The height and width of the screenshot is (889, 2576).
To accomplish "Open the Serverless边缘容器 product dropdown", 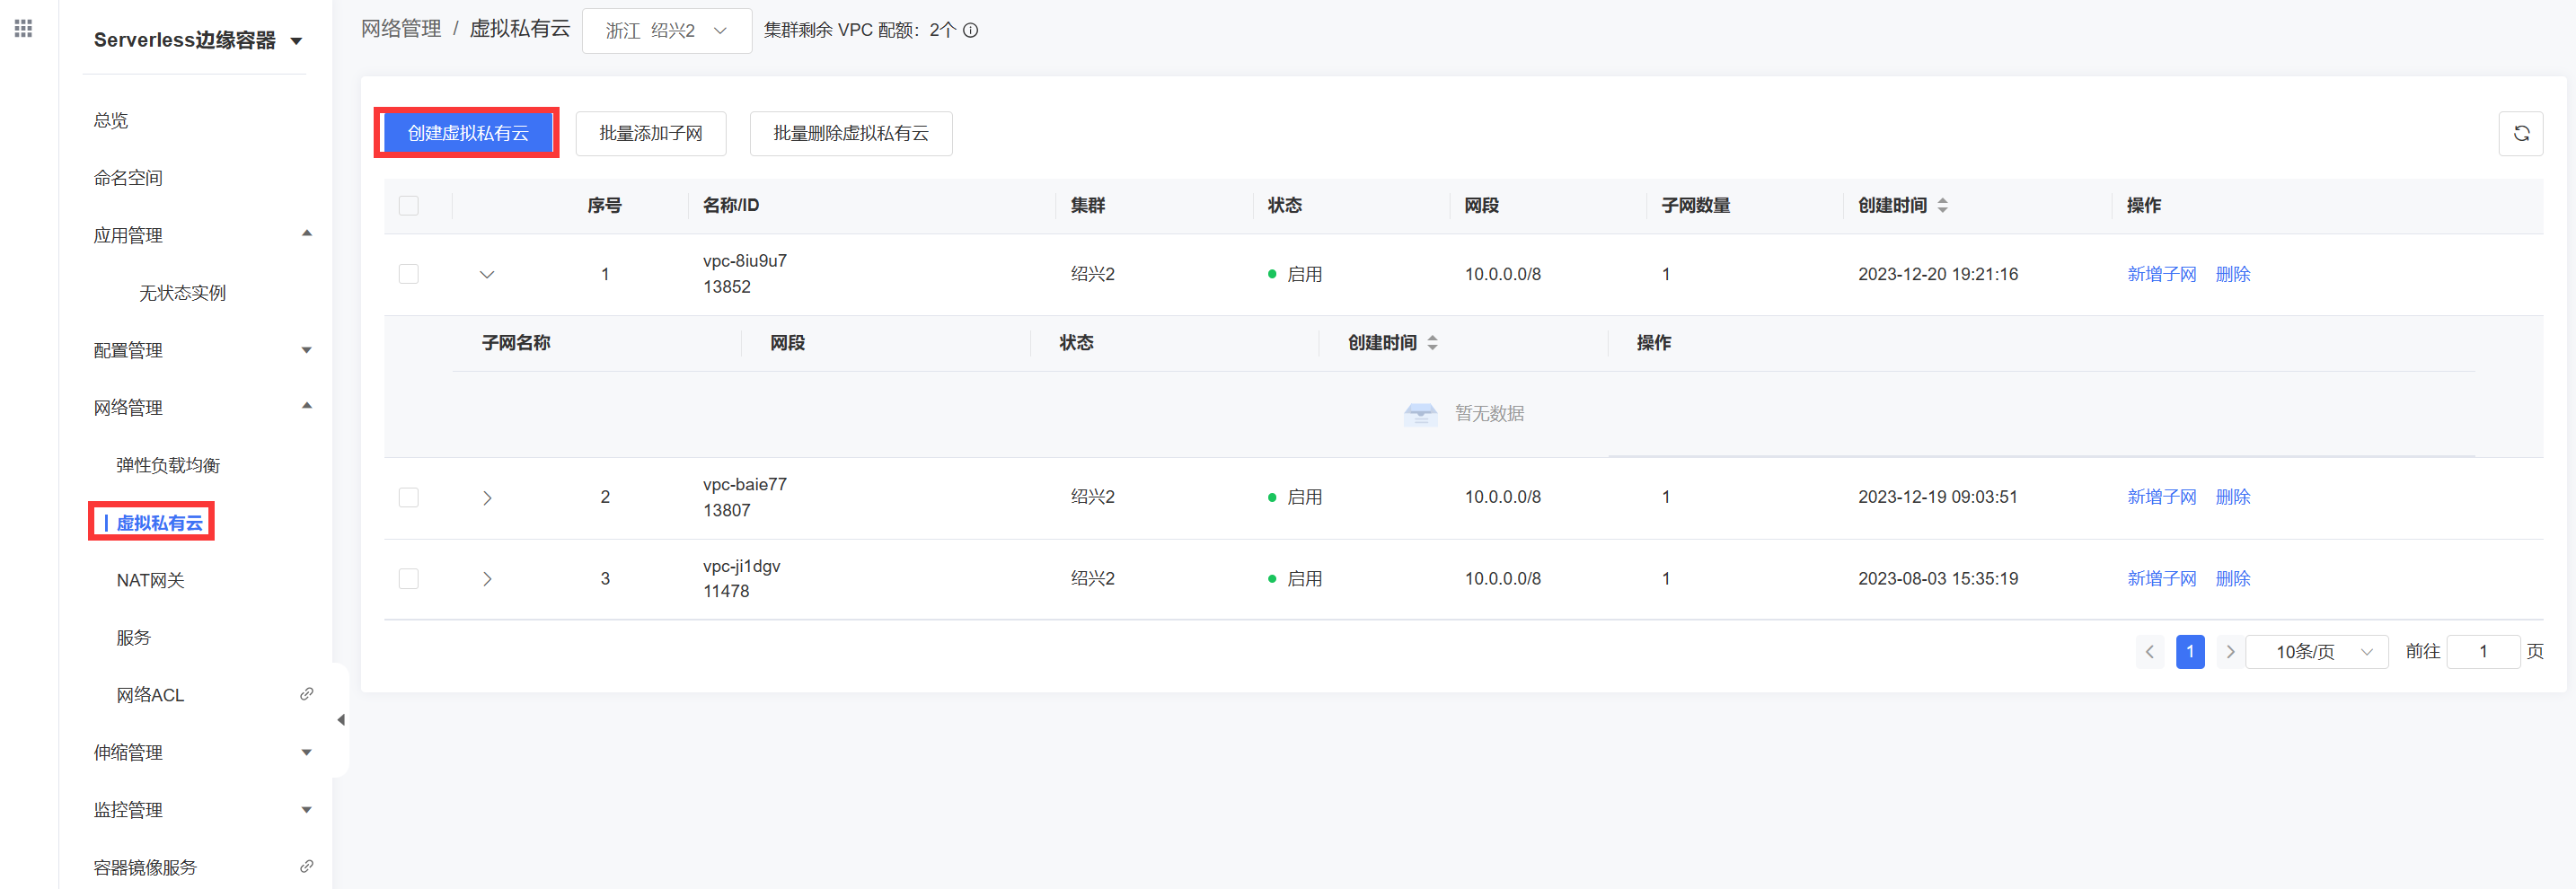I will pyautogui.click(x=198, y=40).
